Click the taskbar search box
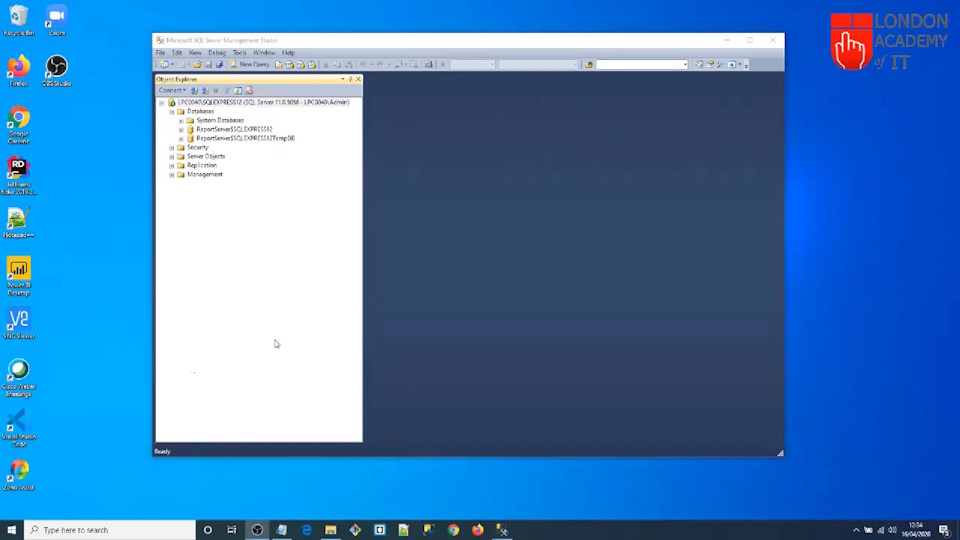This screenshot has width=960, height=540. (x=110, y=530)
